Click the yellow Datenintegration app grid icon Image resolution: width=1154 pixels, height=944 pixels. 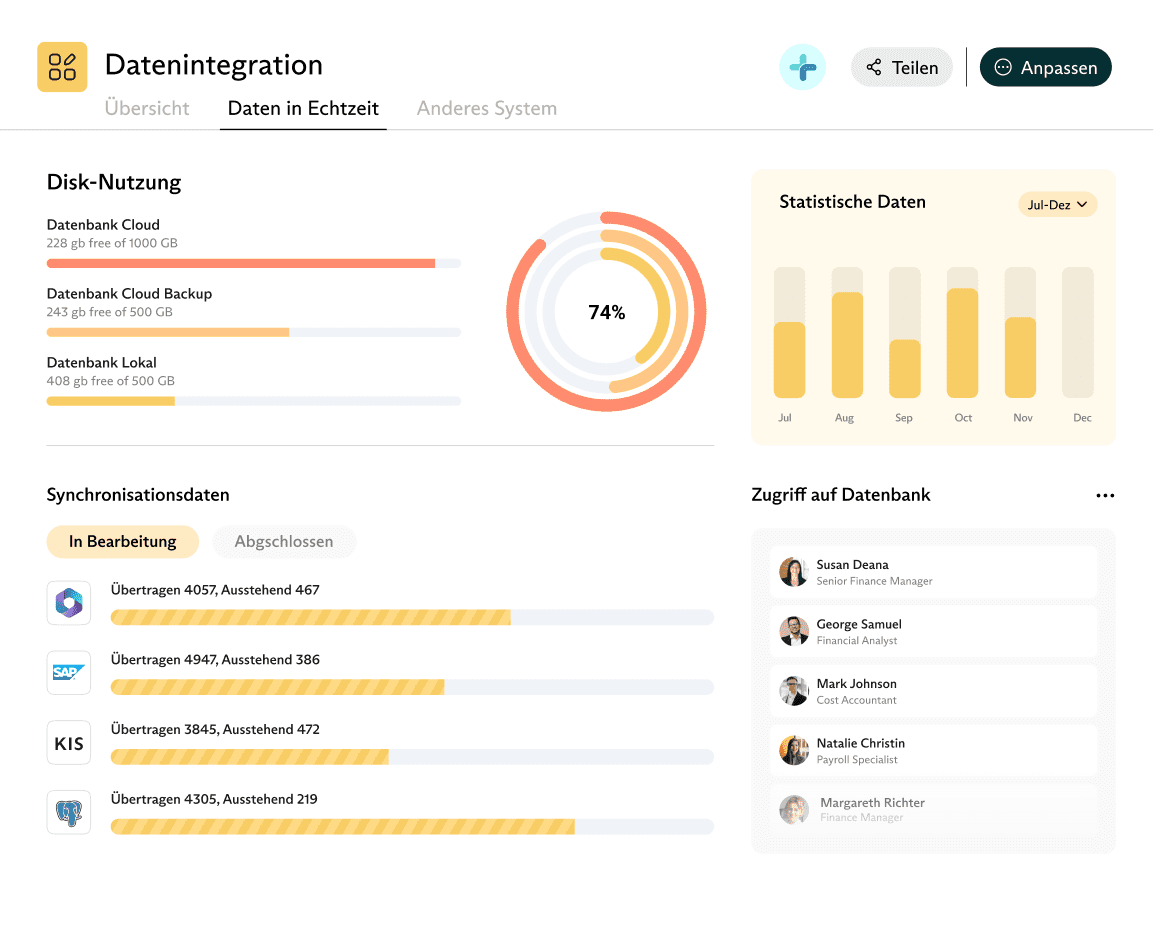click(62, 67)
